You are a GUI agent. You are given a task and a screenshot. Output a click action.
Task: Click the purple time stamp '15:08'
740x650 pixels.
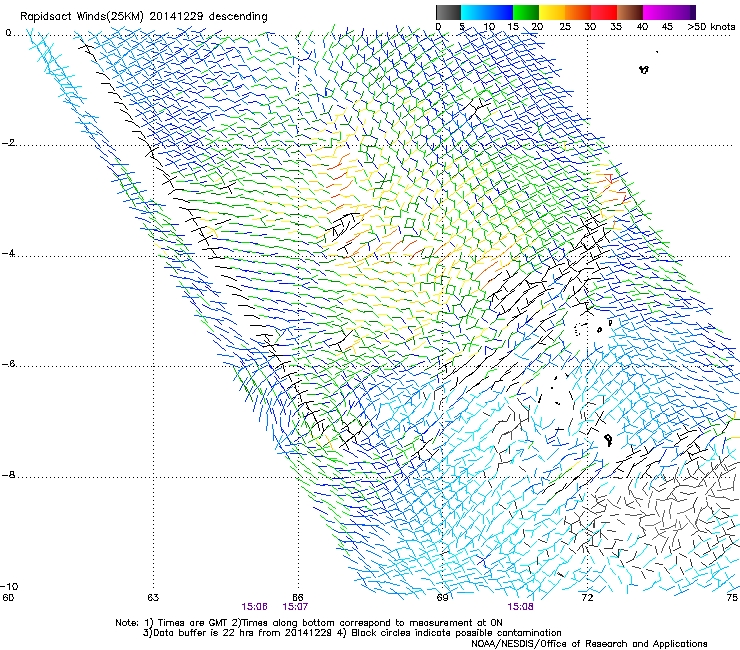[x=521, y=607]
